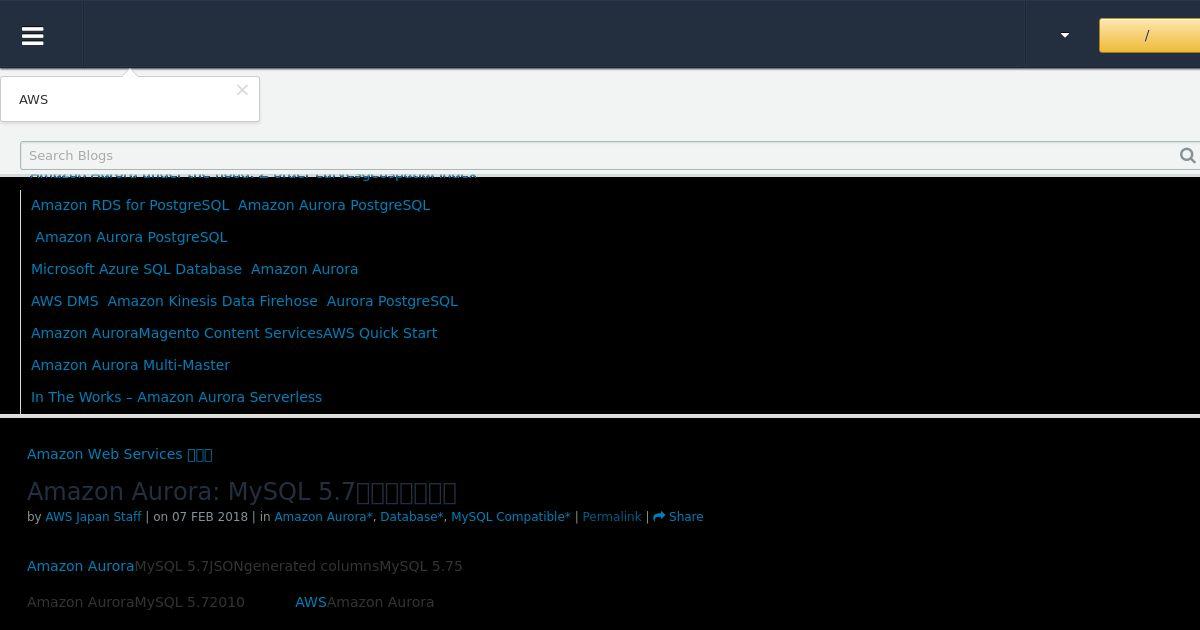Click the 07 FEB 2018 date text

coord(209,517)
